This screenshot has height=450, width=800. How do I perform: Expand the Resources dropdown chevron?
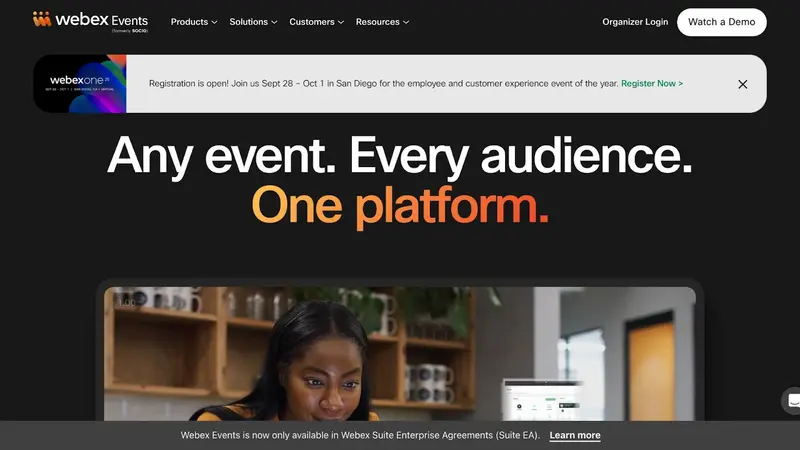[406, 22]
